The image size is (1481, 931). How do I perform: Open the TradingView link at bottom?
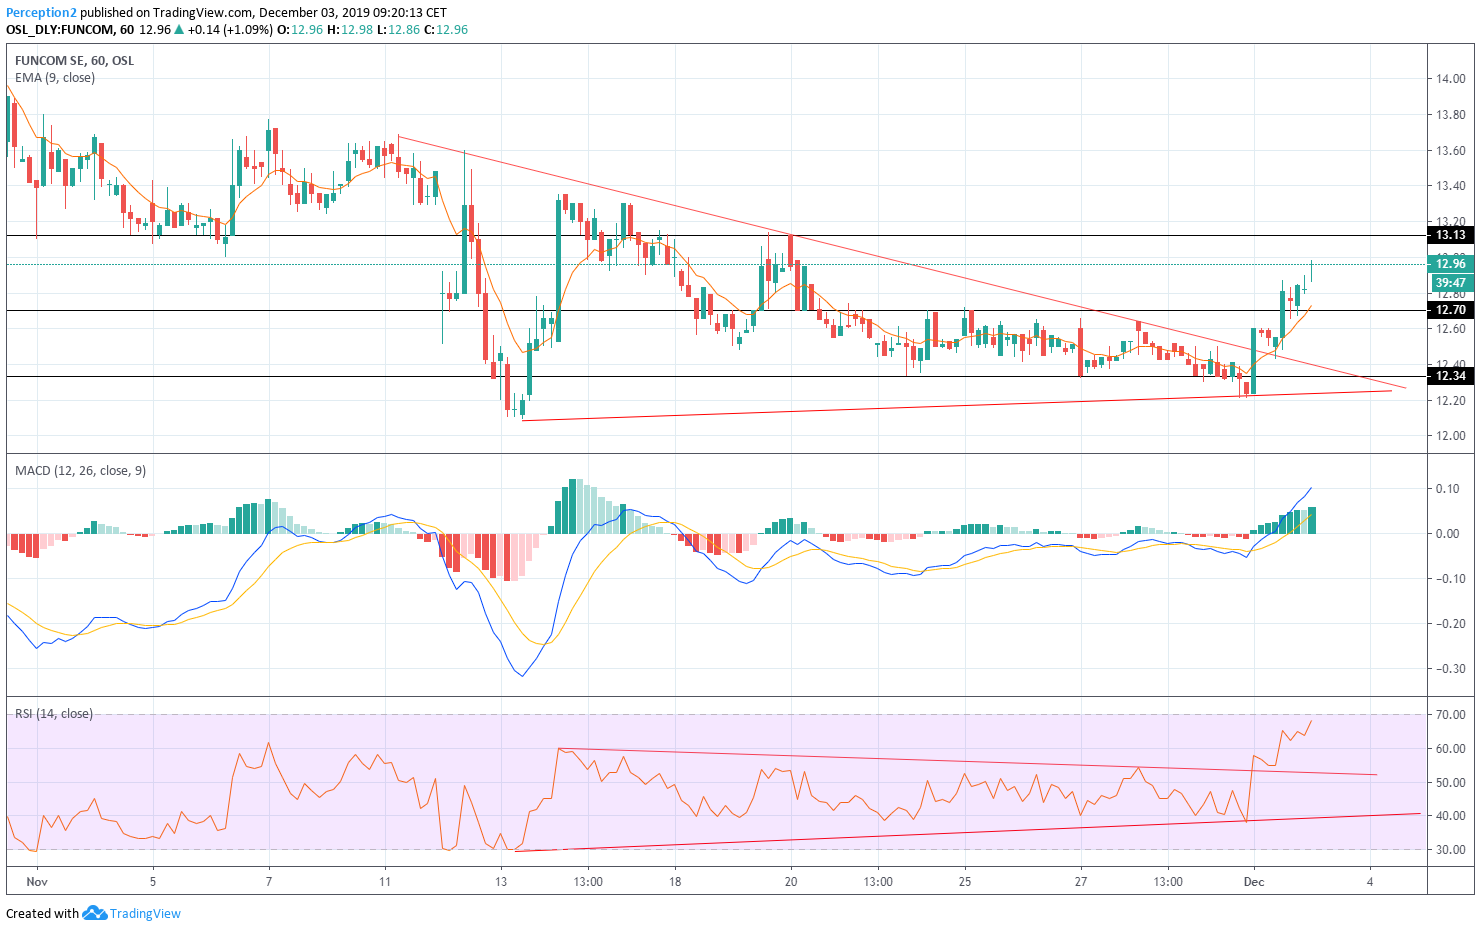(x=145, y=913)
